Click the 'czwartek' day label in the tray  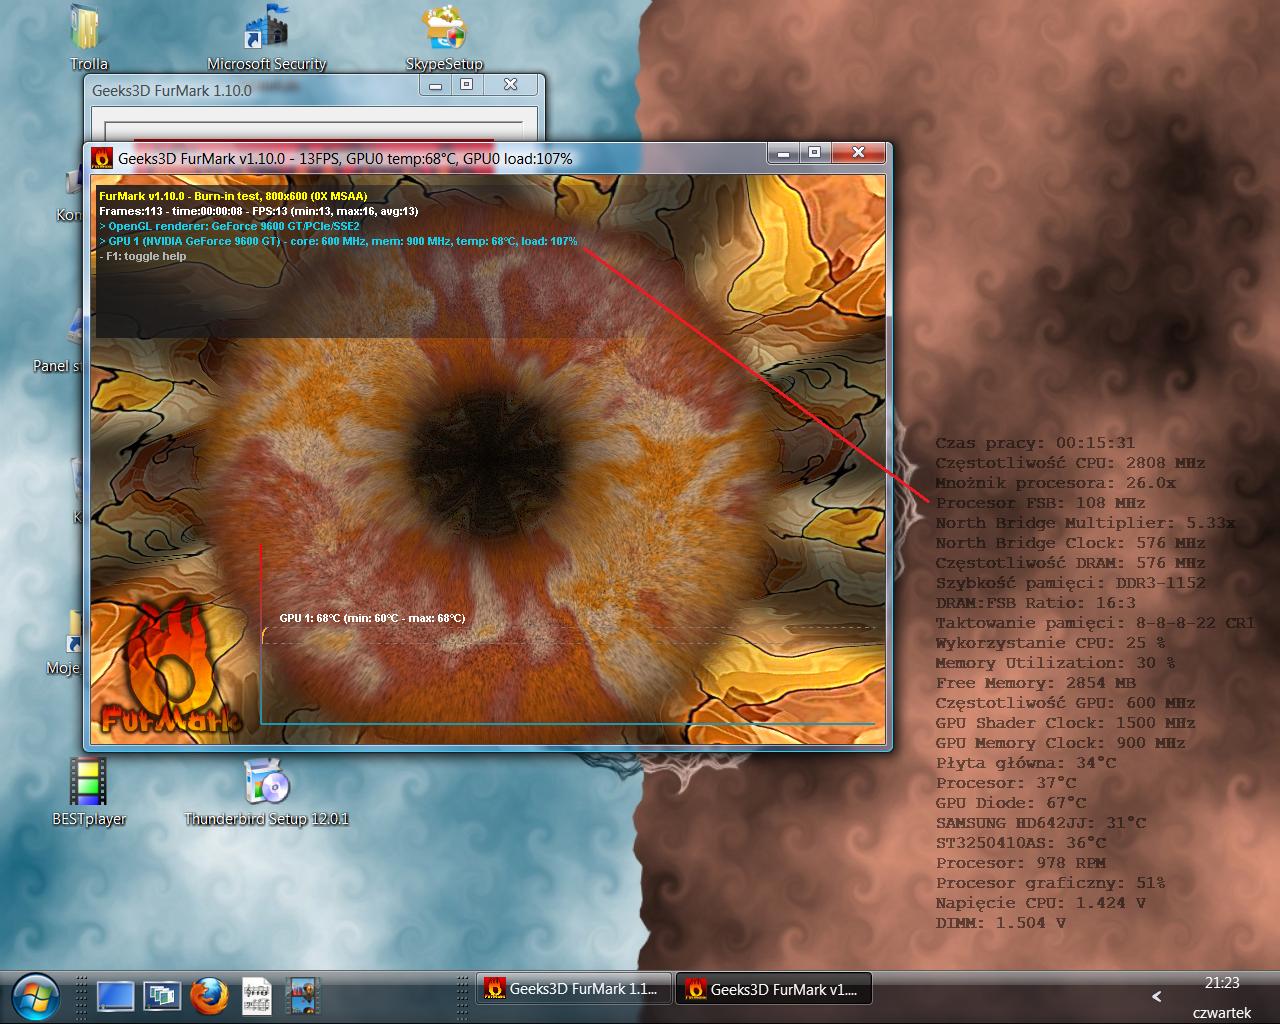pyautogui.click(x=1222, y=1012)
